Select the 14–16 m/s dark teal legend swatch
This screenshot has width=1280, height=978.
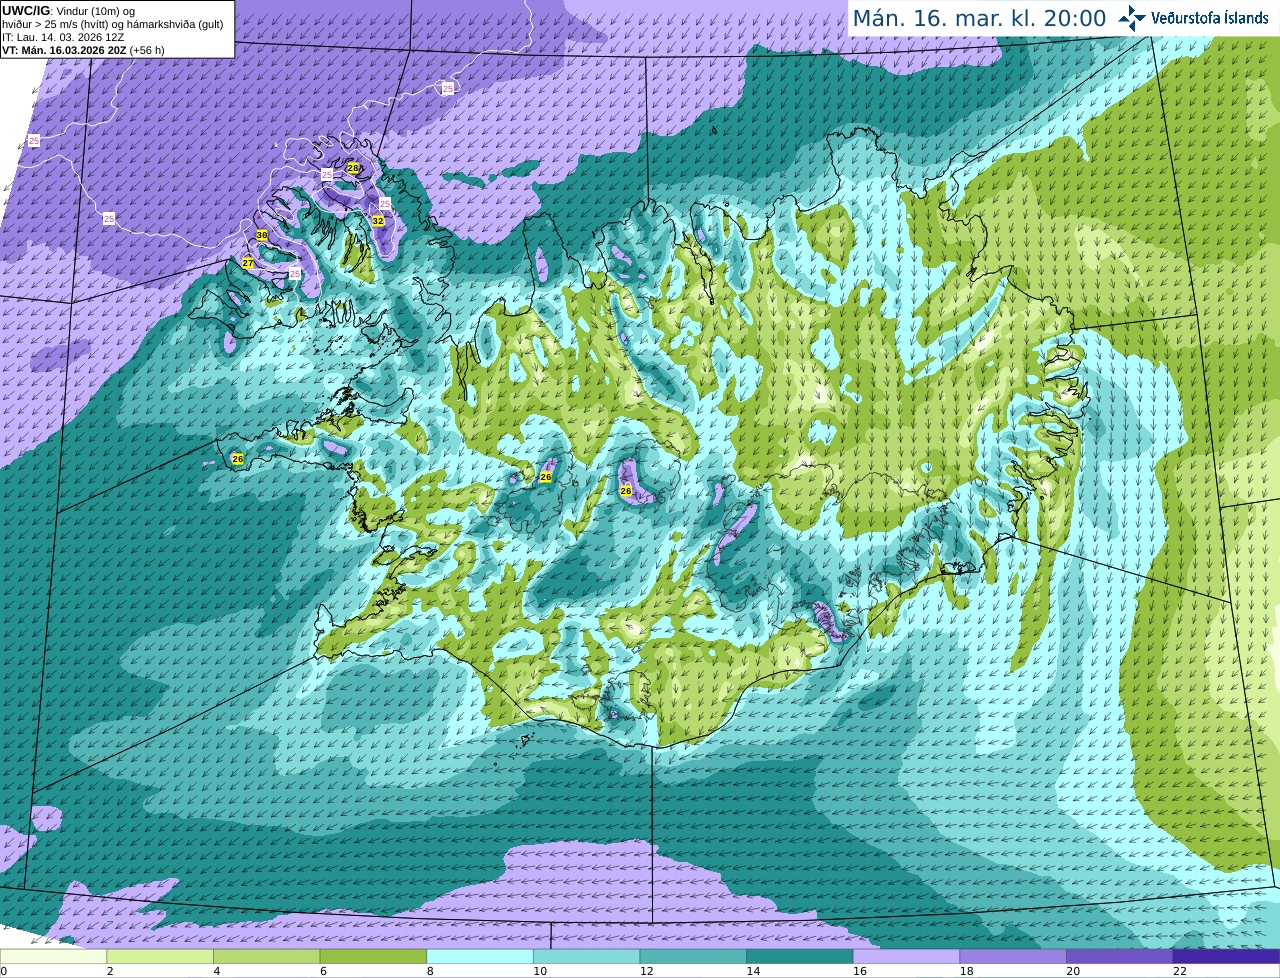pos(800,956)
